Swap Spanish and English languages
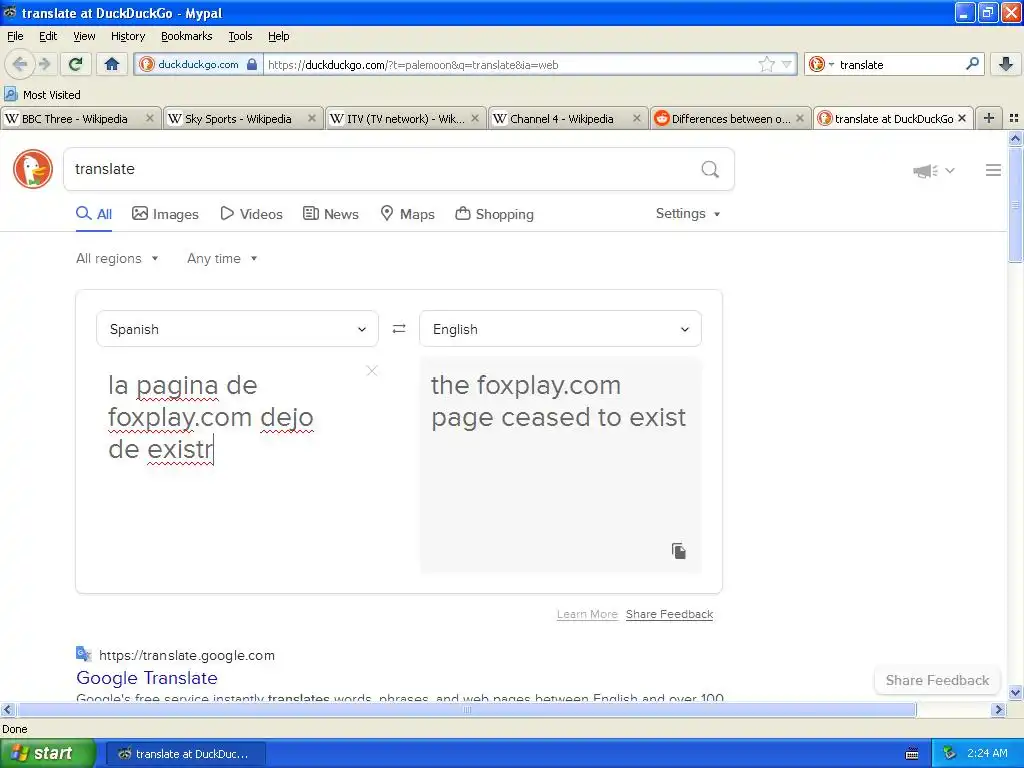1024x768 pixels. pos(399,328)
